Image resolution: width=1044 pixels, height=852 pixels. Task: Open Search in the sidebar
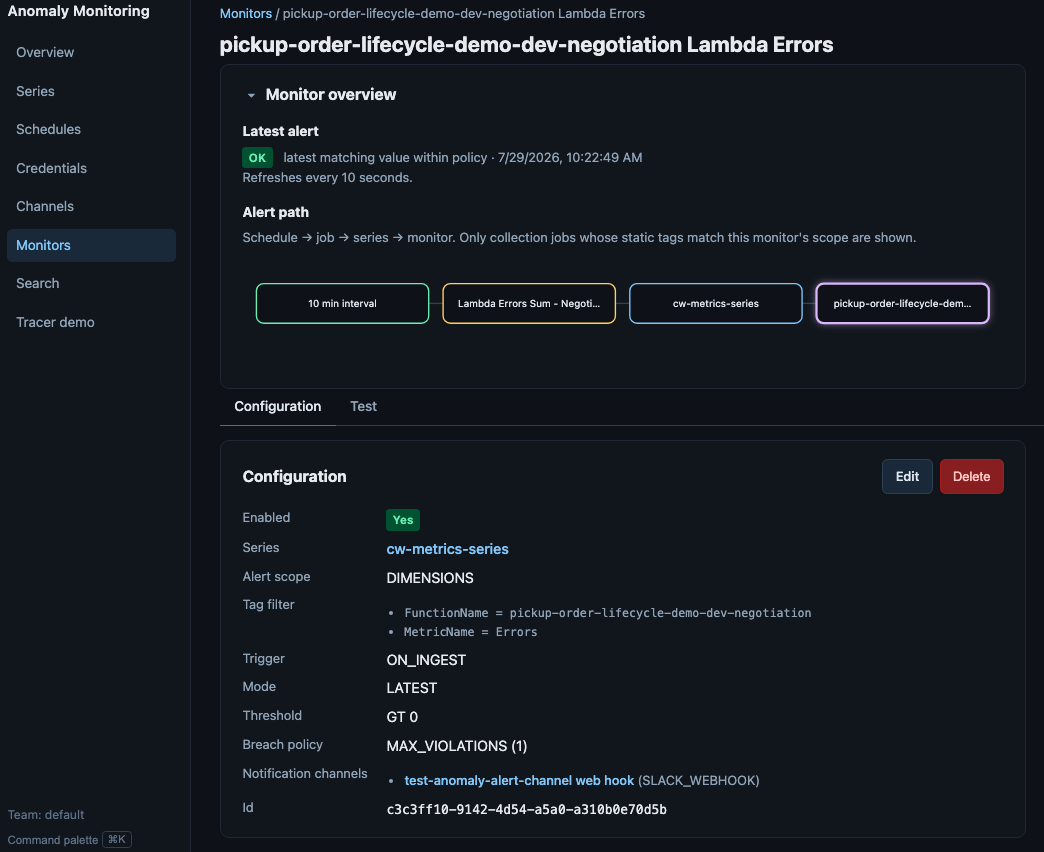(37, 284)
